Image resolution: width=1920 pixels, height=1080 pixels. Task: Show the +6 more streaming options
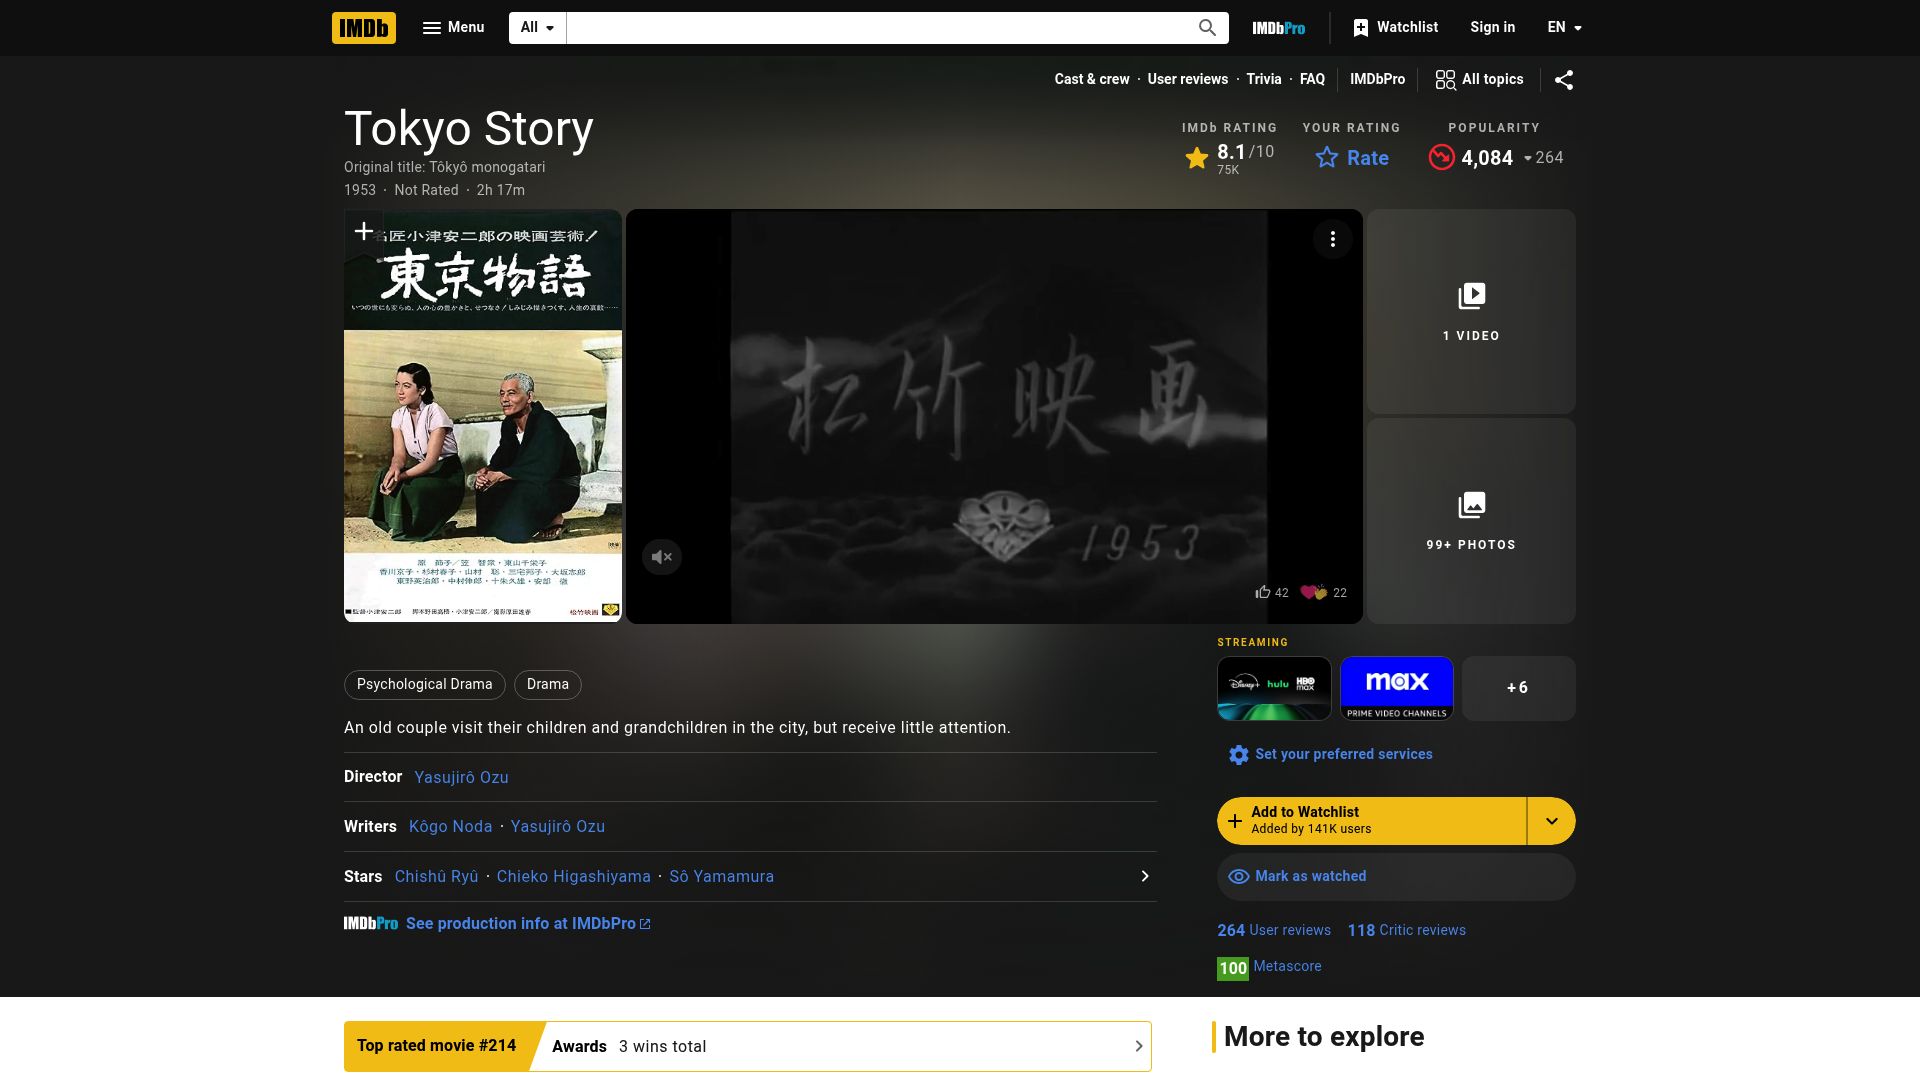coord(1518,688)
